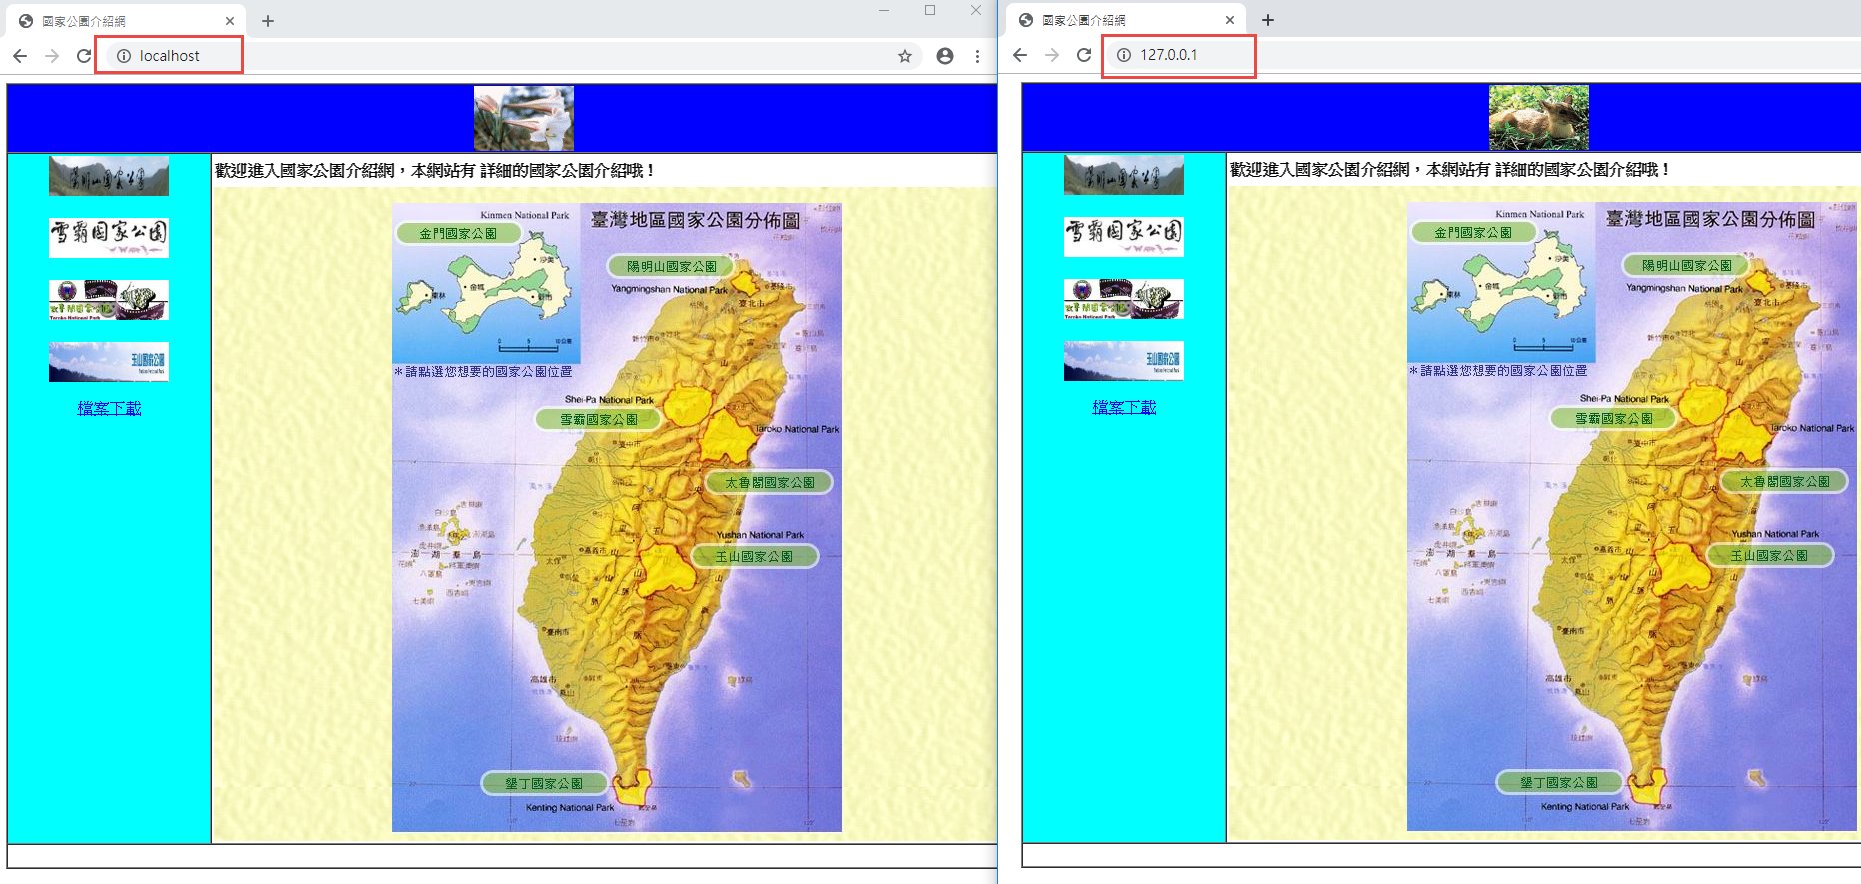This screenshot has height=884, width=1861.
Task: Click 檔案下載 link in the right window
Action: click(1124, 407)
